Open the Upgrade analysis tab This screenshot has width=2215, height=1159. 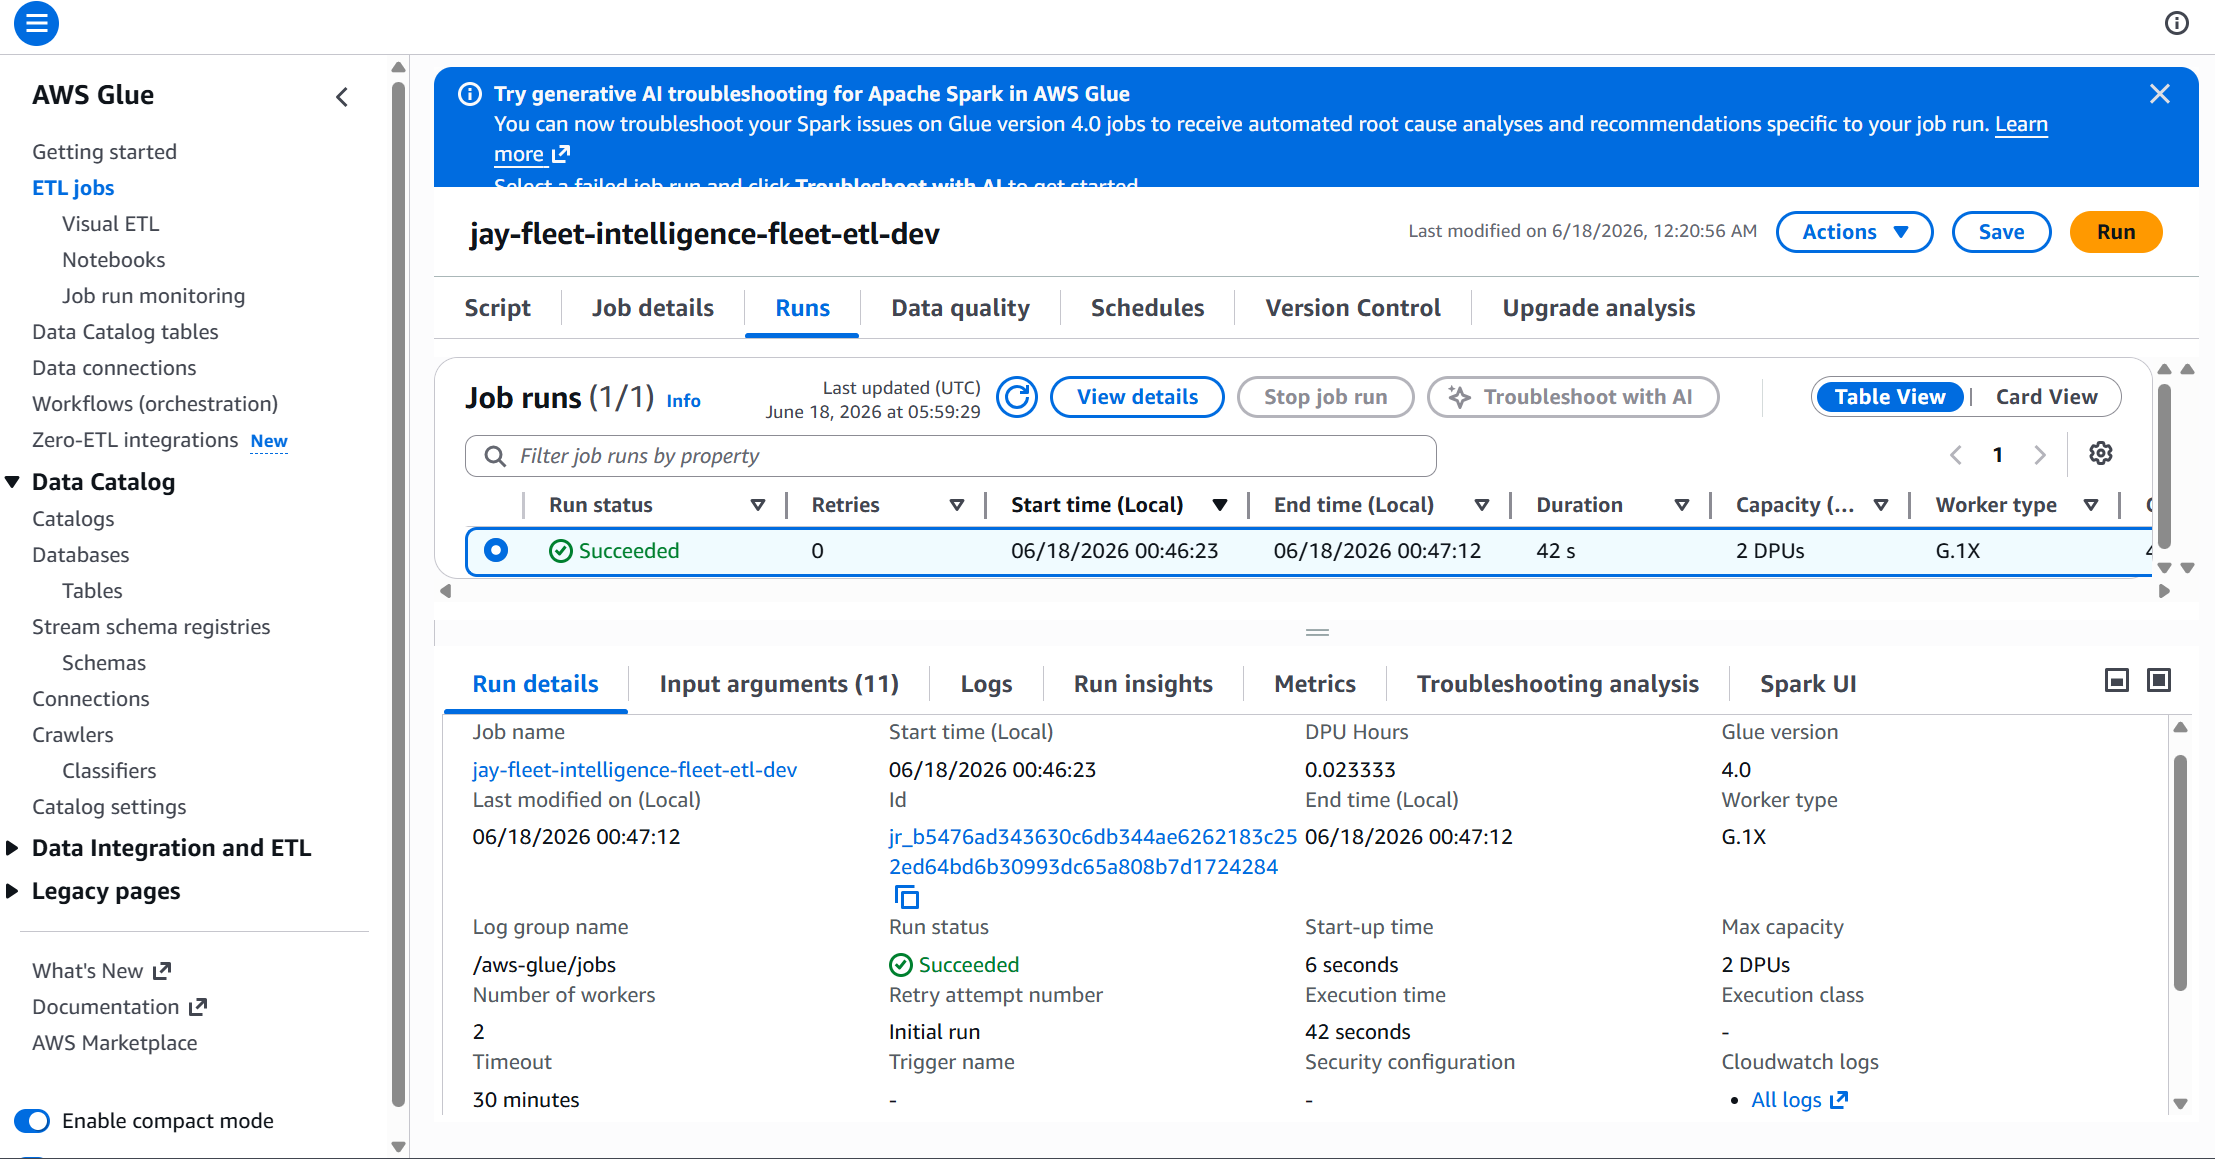[1598, 308]
